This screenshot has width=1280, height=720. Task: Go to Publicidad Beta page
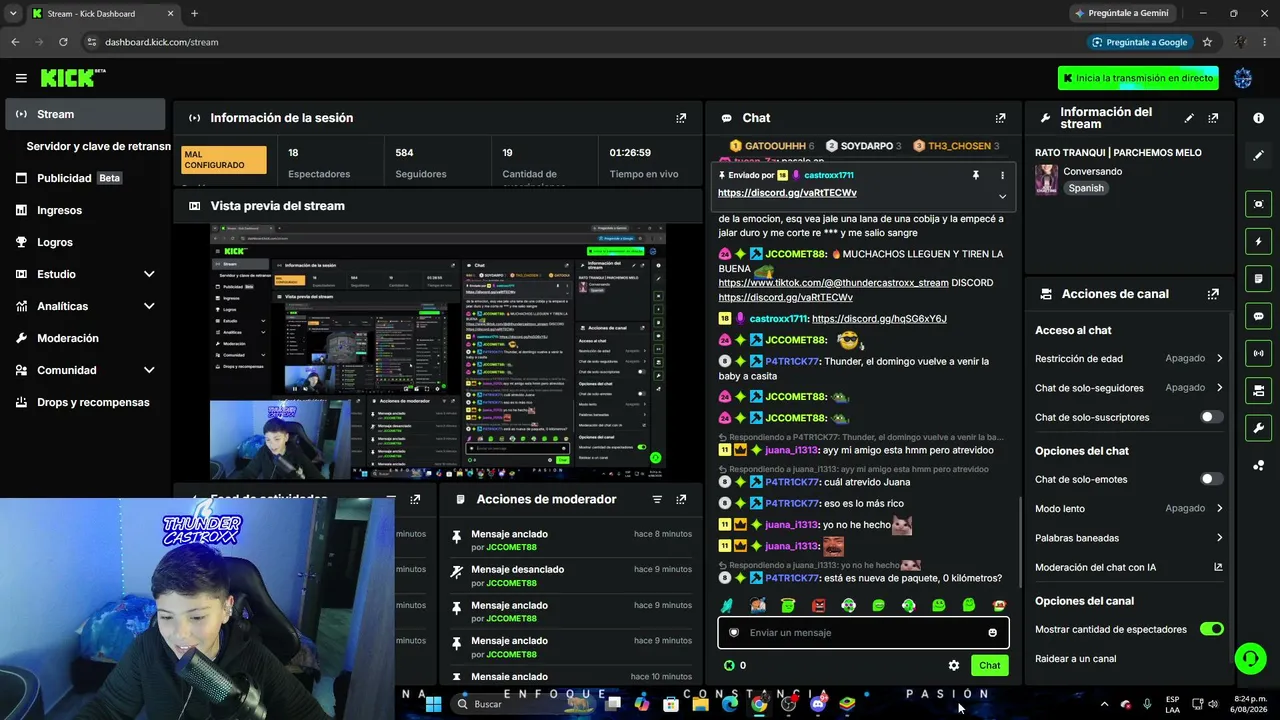click(85, 178)
